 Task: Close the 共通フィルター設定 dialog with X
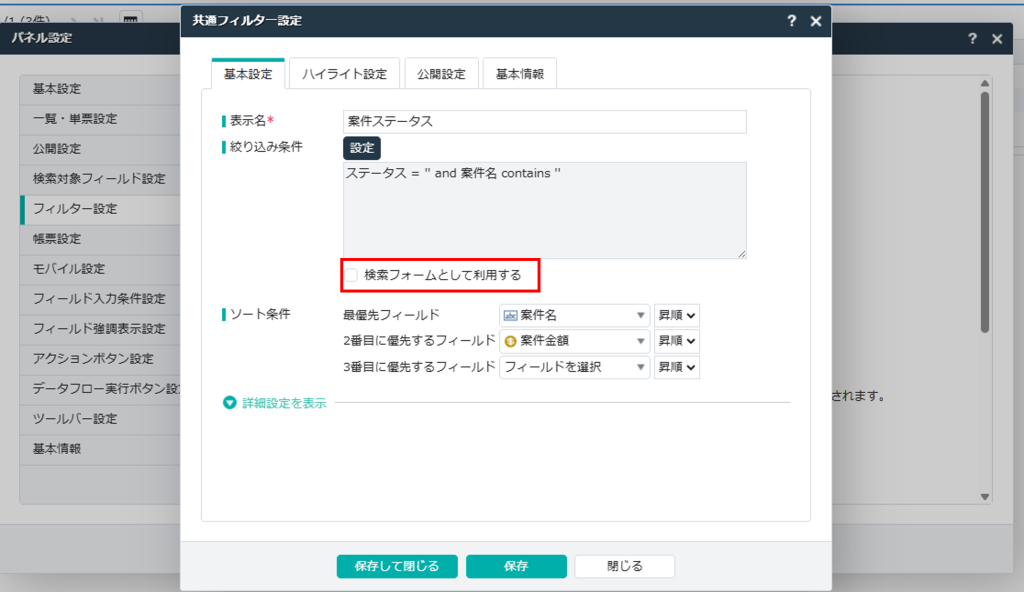[x=816, y=21]
